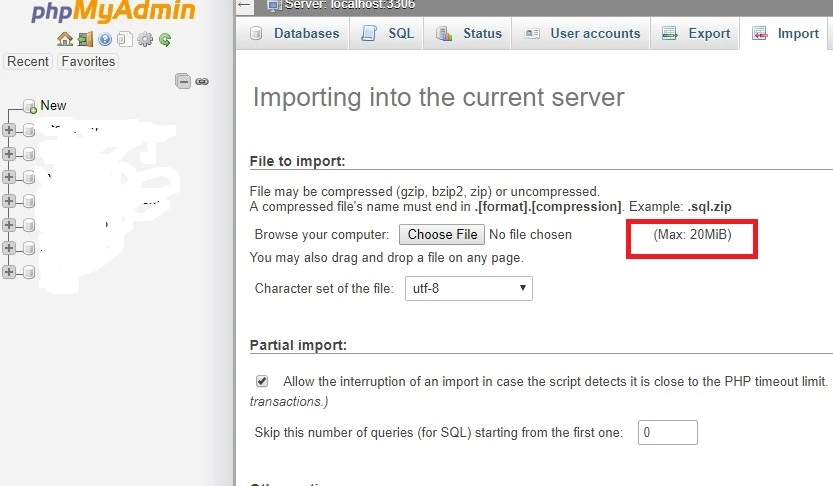Select the Import tab
Screen dimensions: 833x486
785,33
